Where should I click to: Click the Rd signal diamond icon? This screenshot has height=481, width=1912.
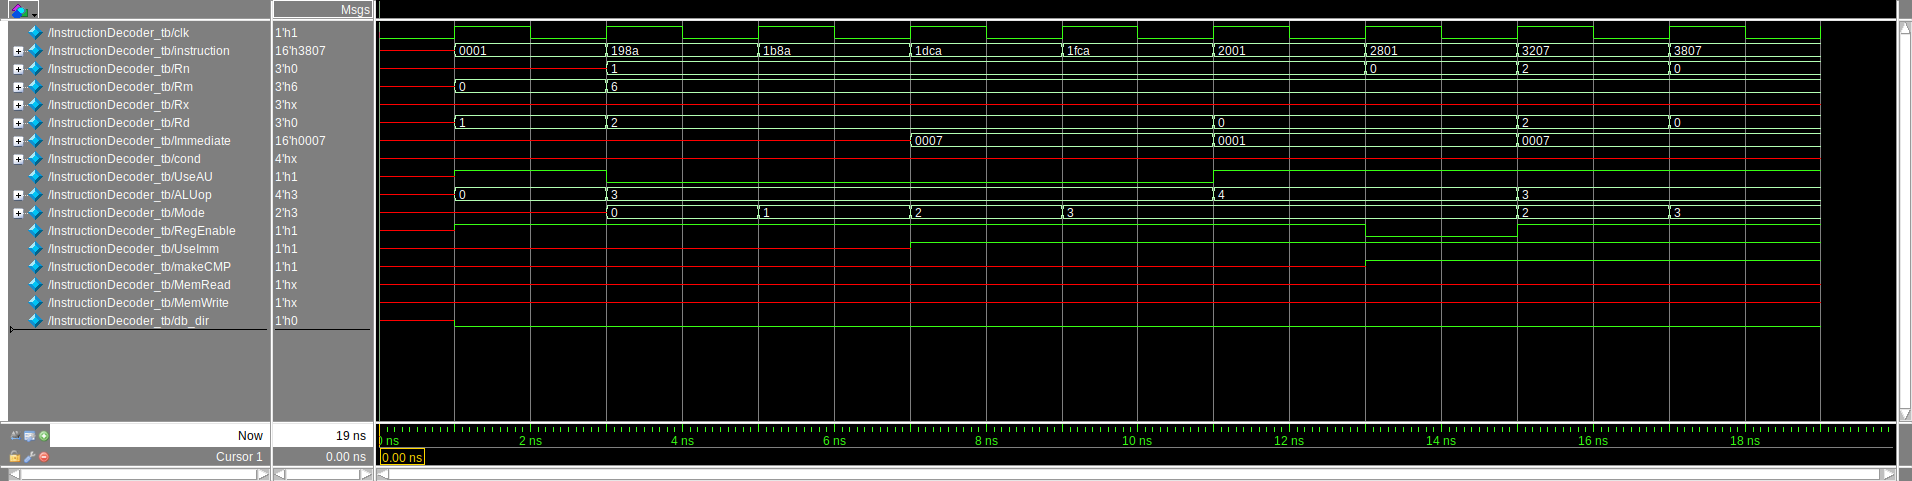click(35, 122)
